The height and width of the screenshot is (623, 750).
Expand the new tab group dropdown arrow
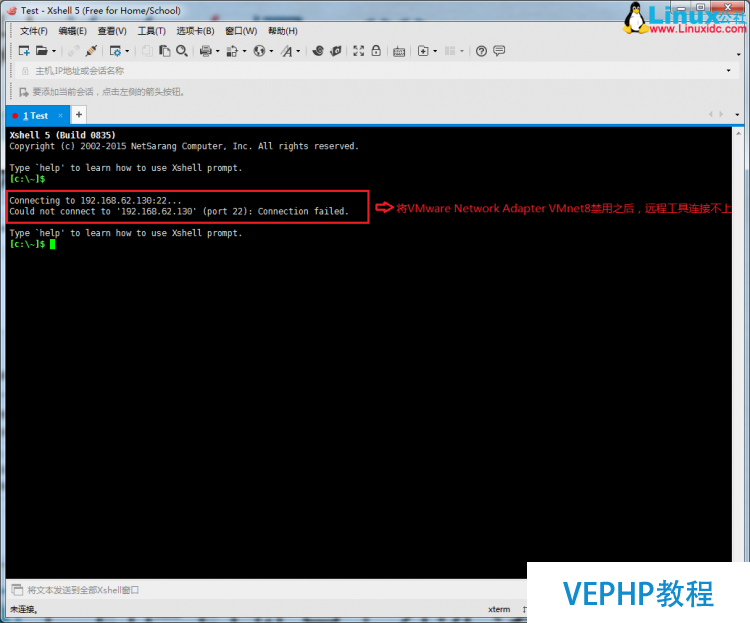(435, 51)
